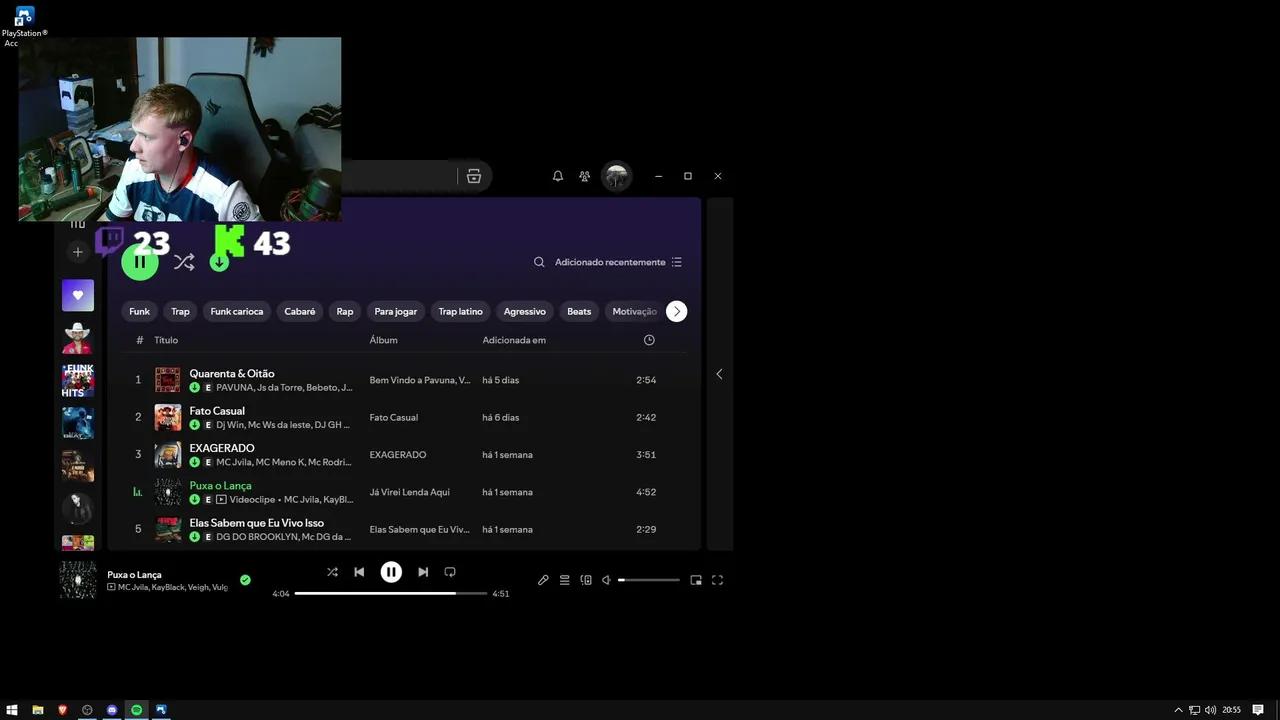Apply the Agressivo filter chip
1280x720 pixels.
pos(525,311)
